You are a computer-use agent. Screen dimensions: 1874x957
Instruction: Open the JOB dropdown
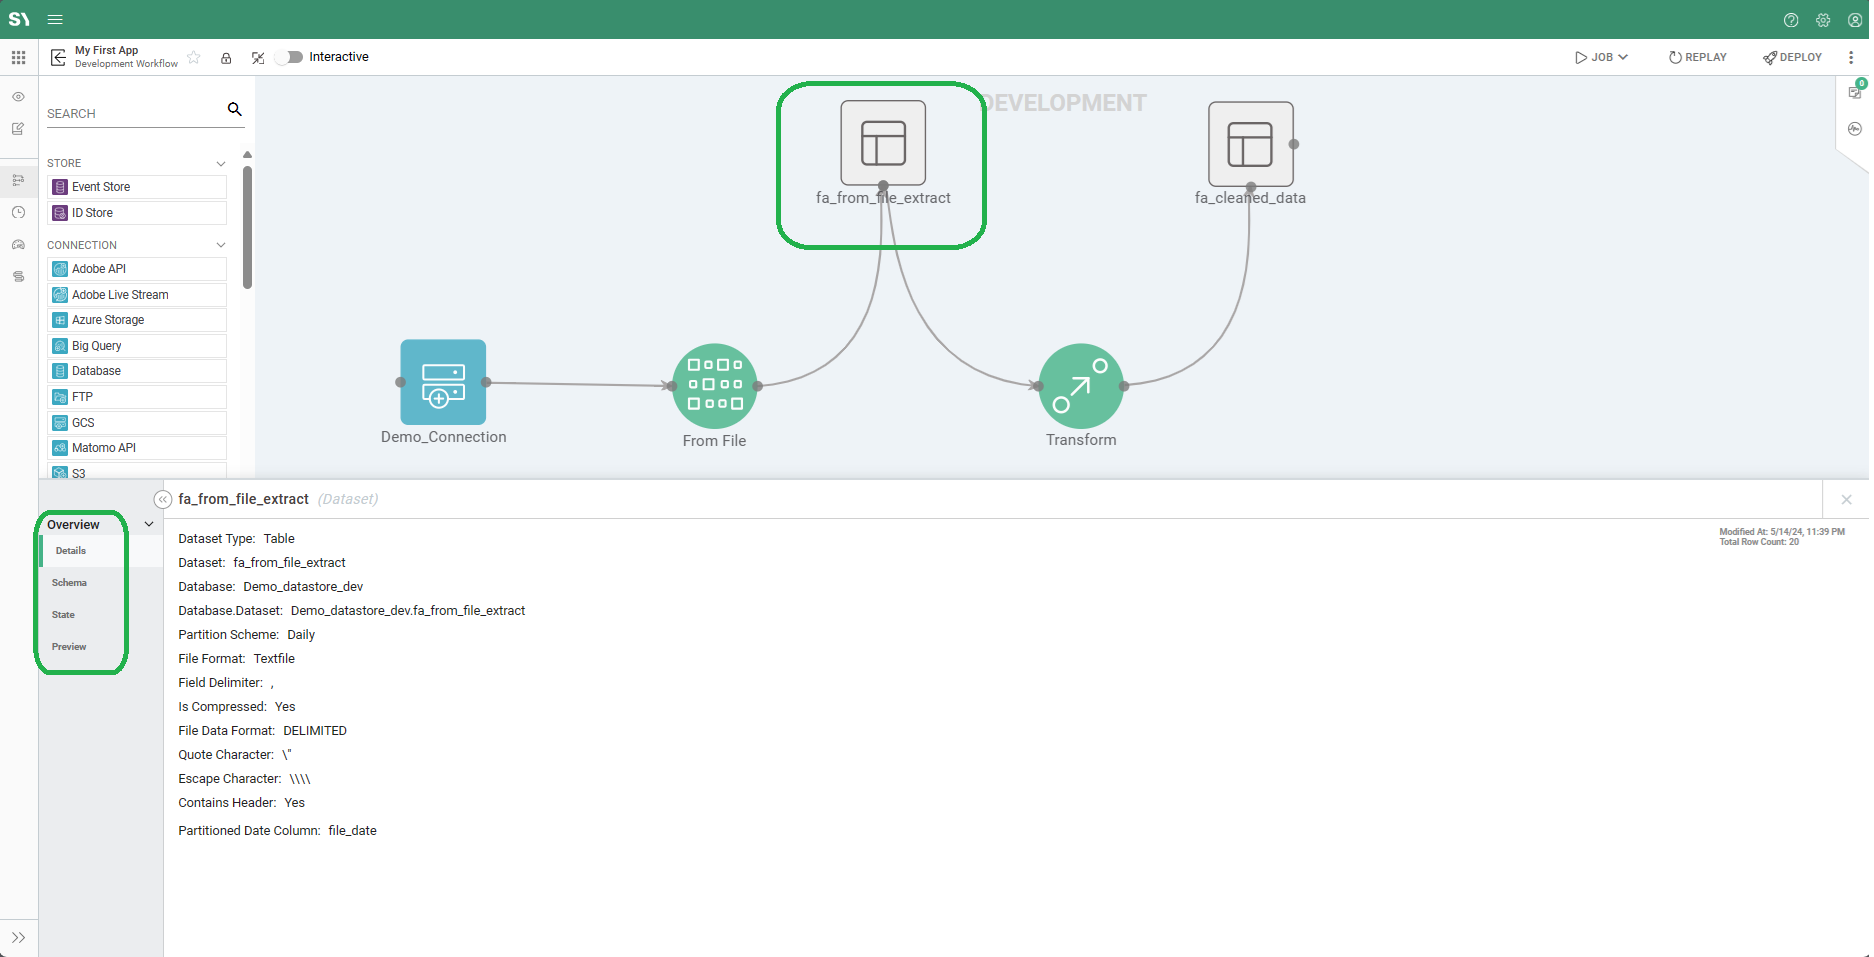click(x=1600, y=57)
